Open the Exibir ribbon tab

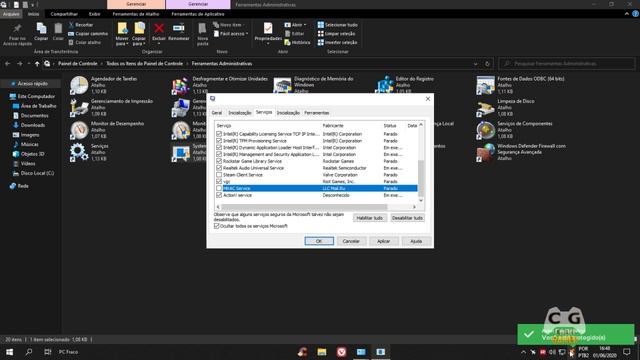point(94,14)
